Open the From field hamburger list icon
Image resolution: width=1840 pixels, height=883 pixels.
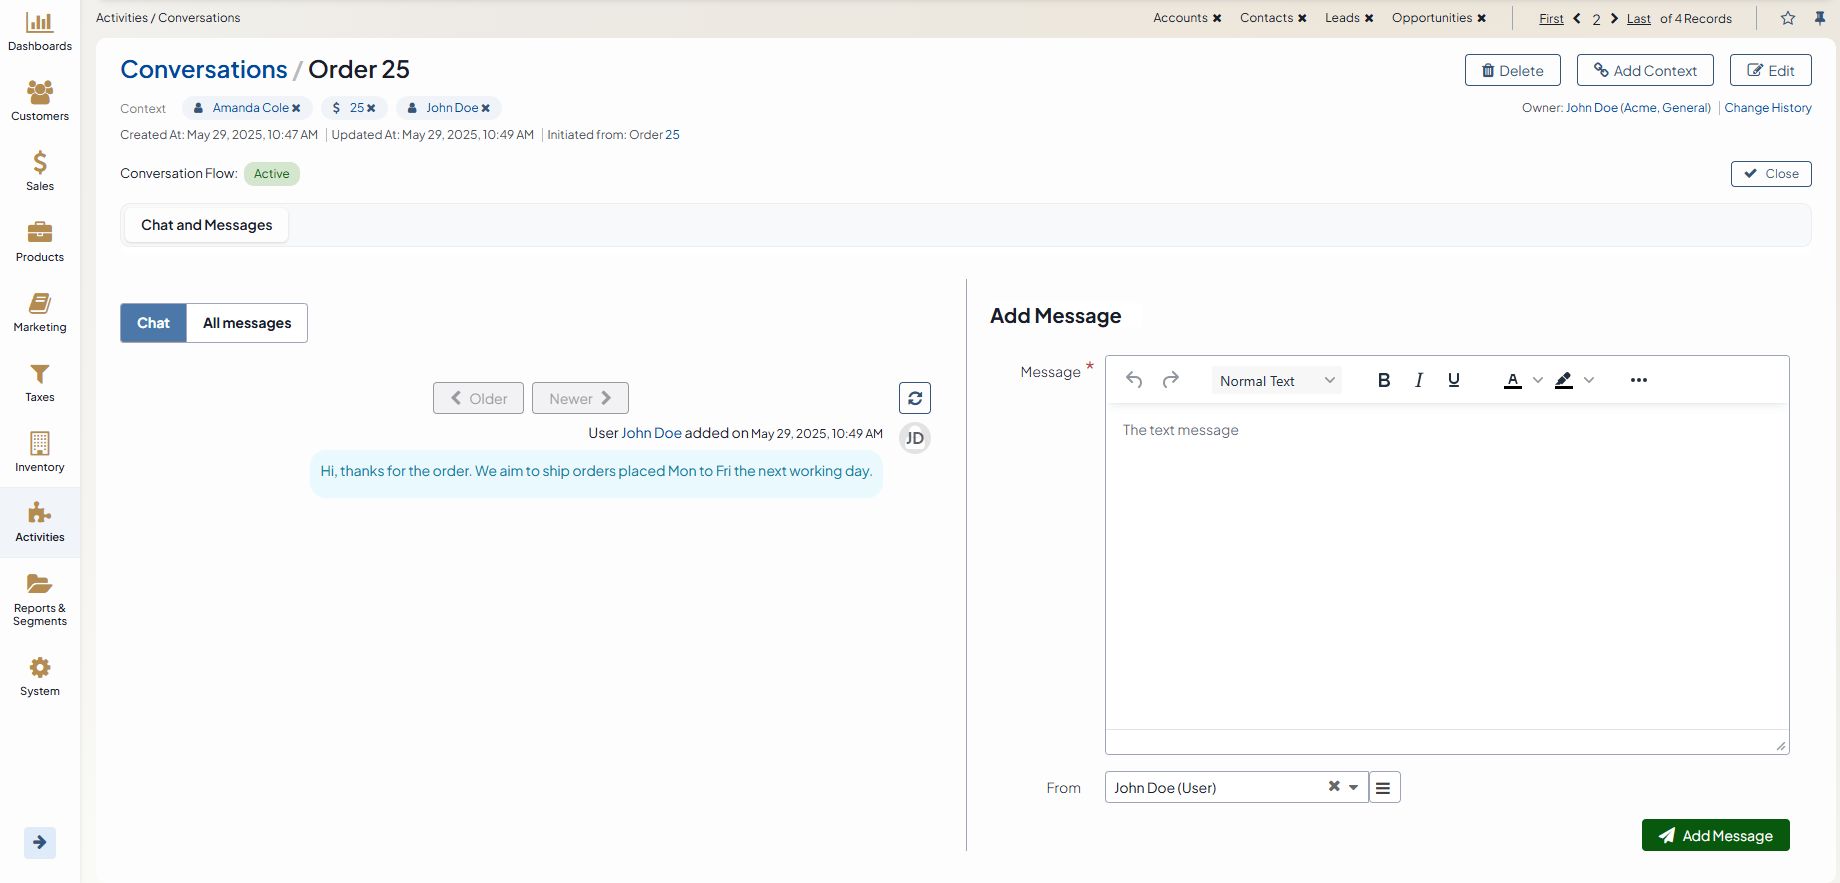[x=1383, y=788]
